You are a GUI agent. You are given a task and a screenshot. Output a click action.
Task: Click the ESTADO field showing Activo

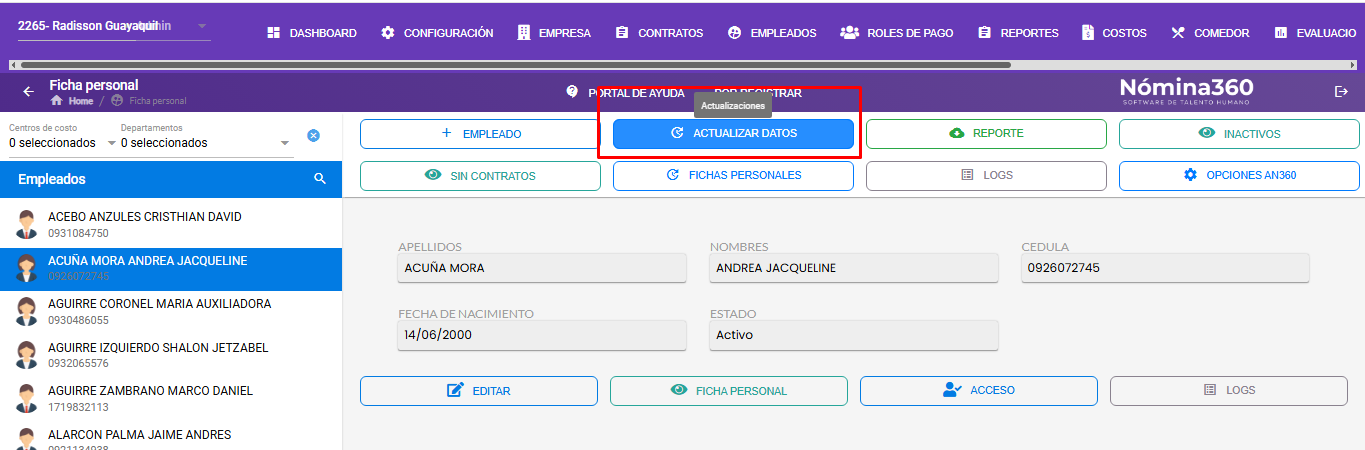tap(854, 335)
